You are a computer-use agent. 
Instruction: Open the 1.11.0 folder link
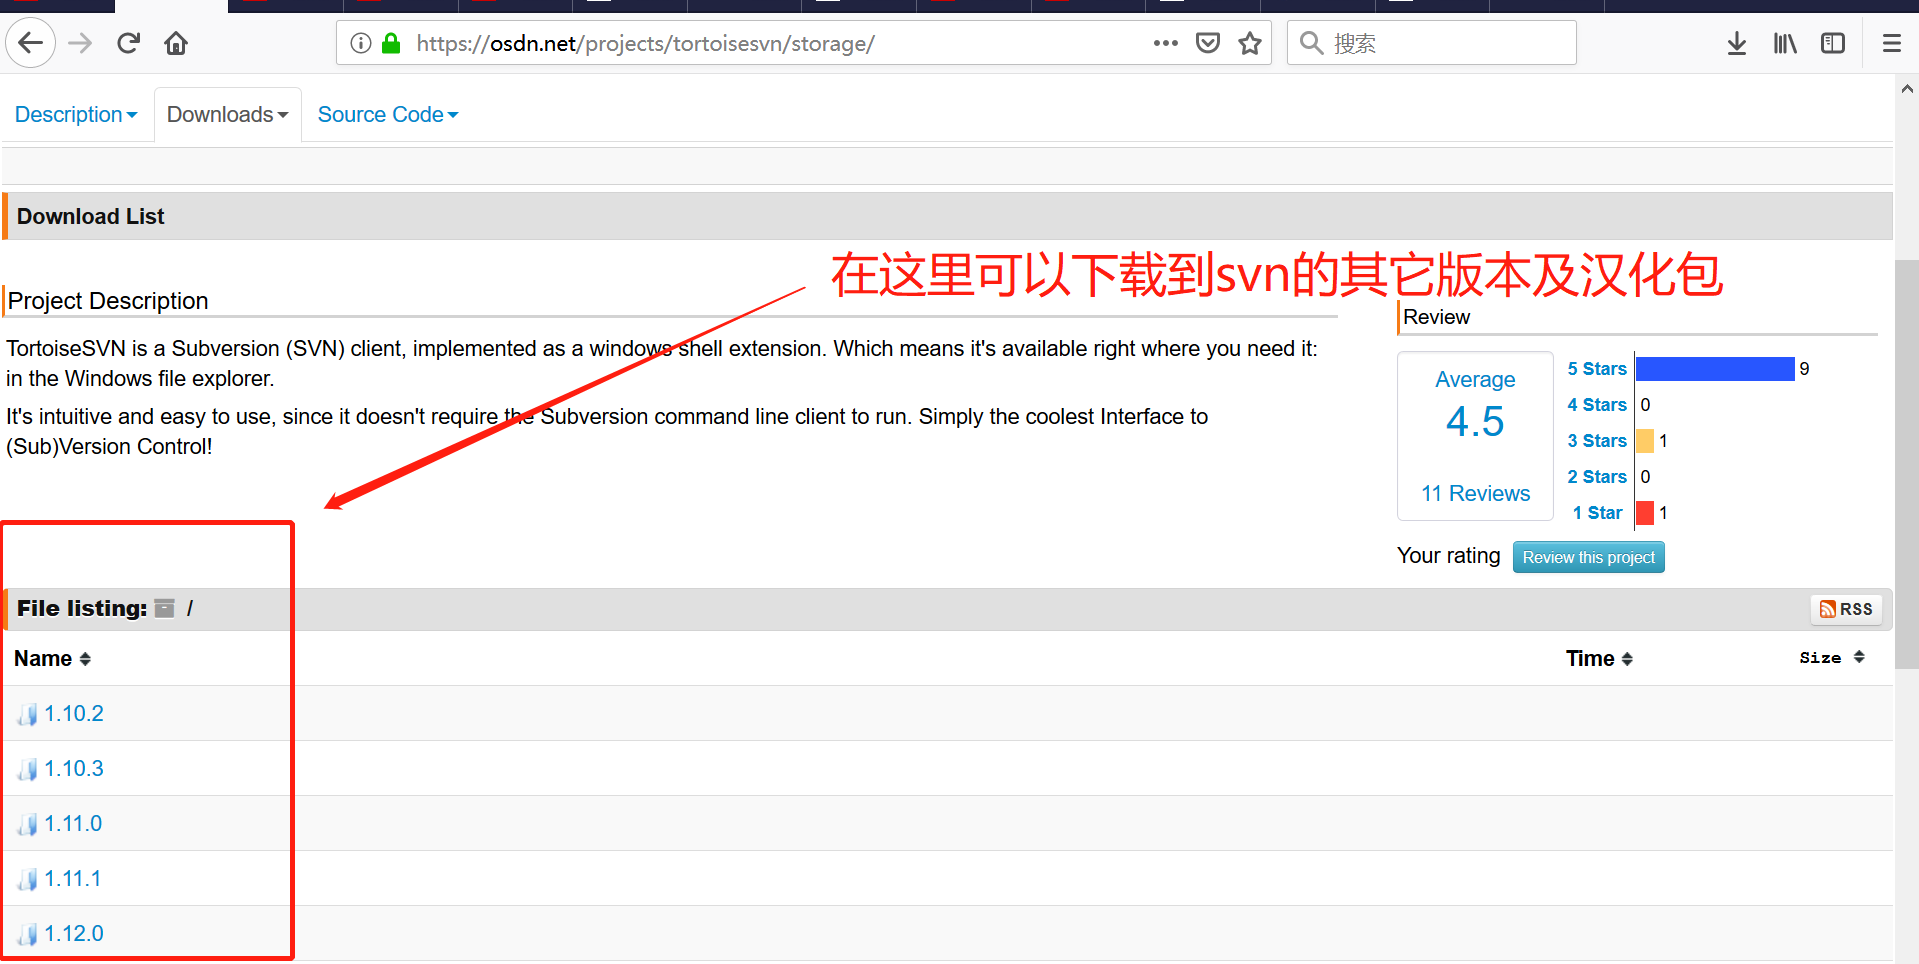tap(73, 823)
